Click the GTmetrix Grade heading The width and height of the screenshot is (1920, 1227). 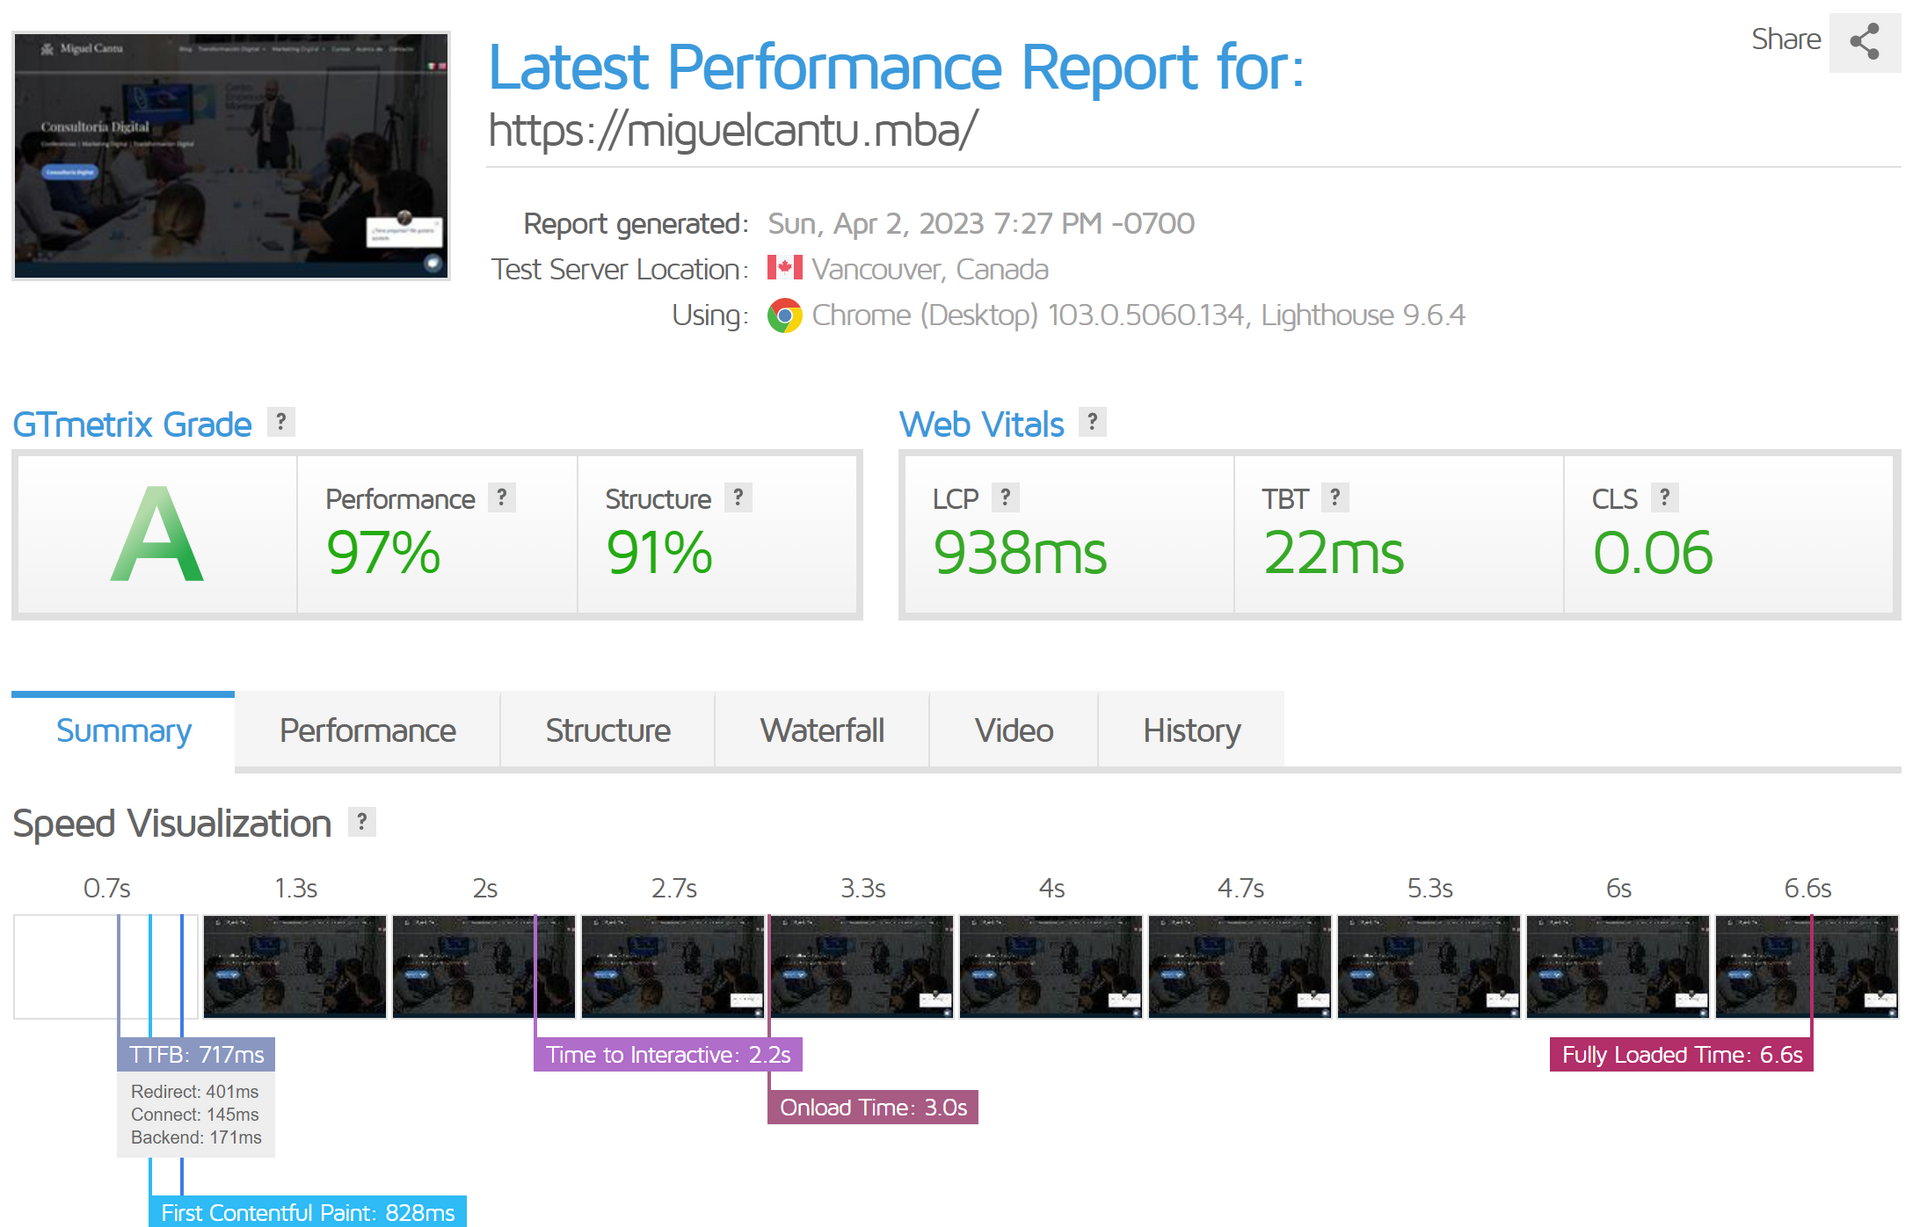[132, 424]
